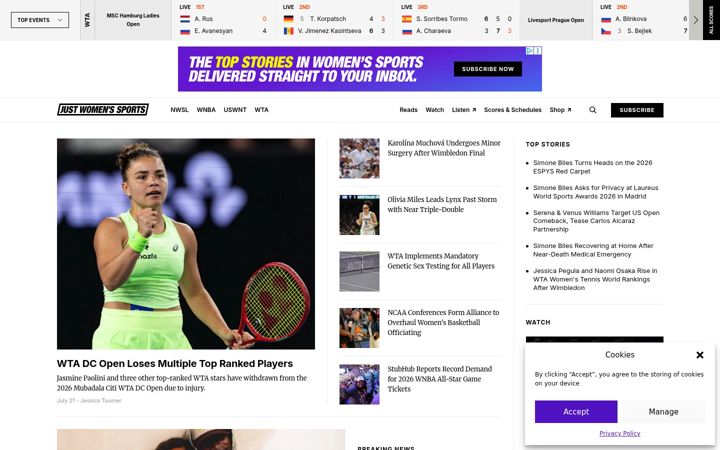The width and height of the screenshot is (720, 450).
Task: Open Karolína Muchová surgery article thumbnail
Action: point(360,158)
